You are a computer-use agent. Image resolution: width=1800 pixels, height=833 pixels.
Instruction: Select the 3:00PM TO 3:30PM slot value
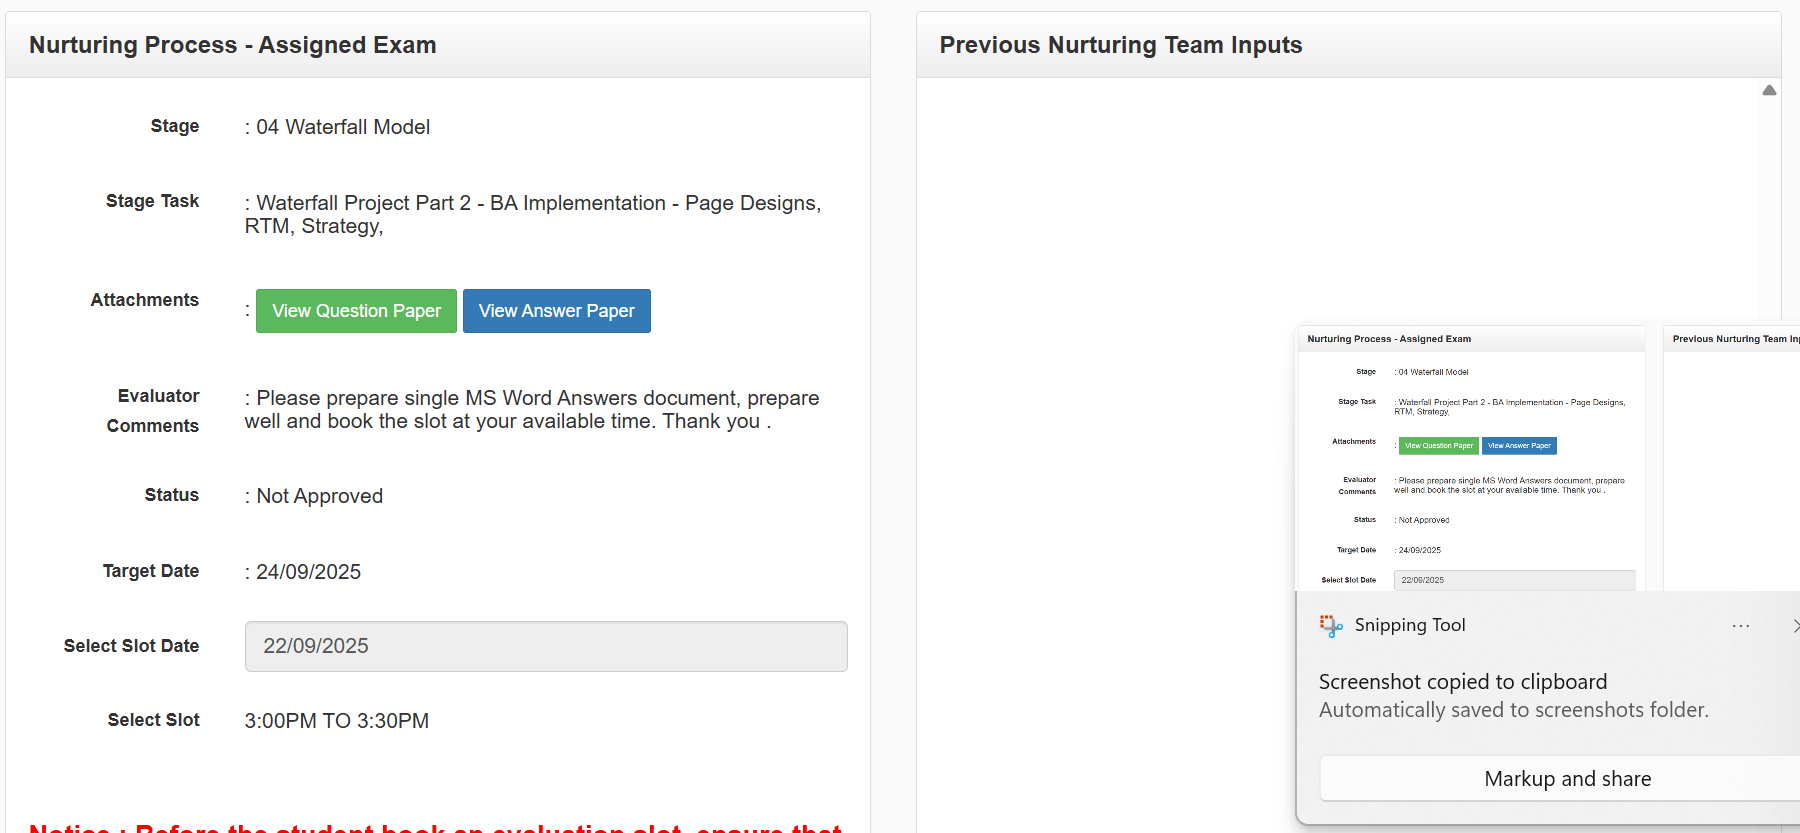pyautogui.click(x=337, y=721)
